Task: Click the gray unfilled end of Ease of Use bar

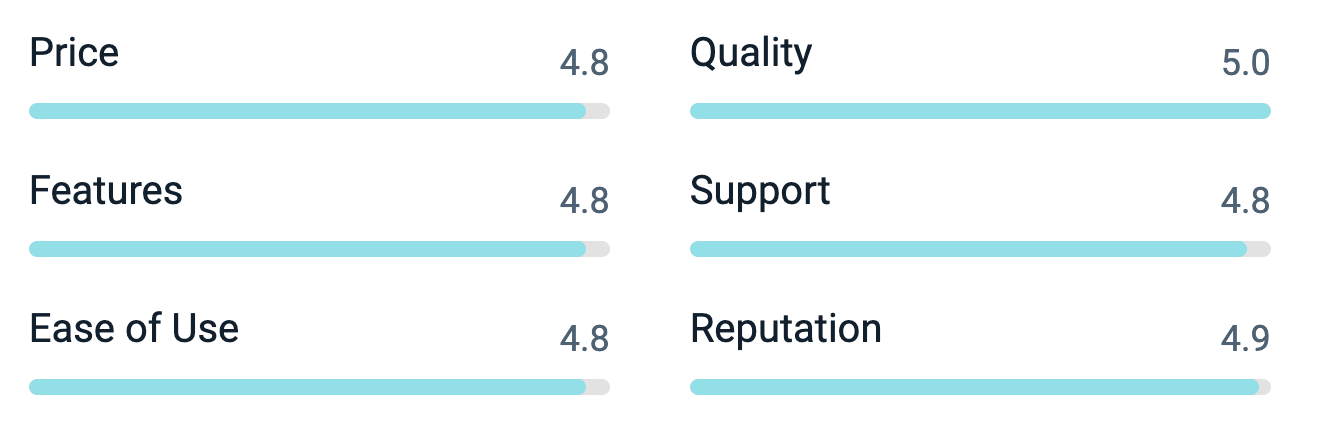Action: (x=598, y=387)
